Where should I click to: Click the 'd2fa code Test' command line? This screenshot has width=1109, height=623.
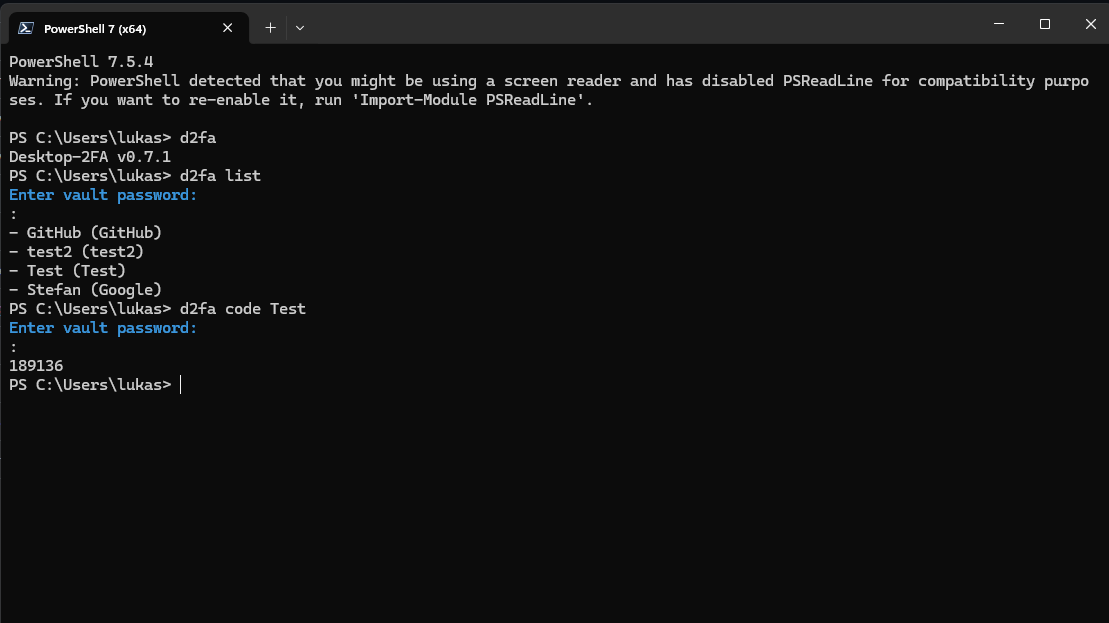click(x=244, y=308)
